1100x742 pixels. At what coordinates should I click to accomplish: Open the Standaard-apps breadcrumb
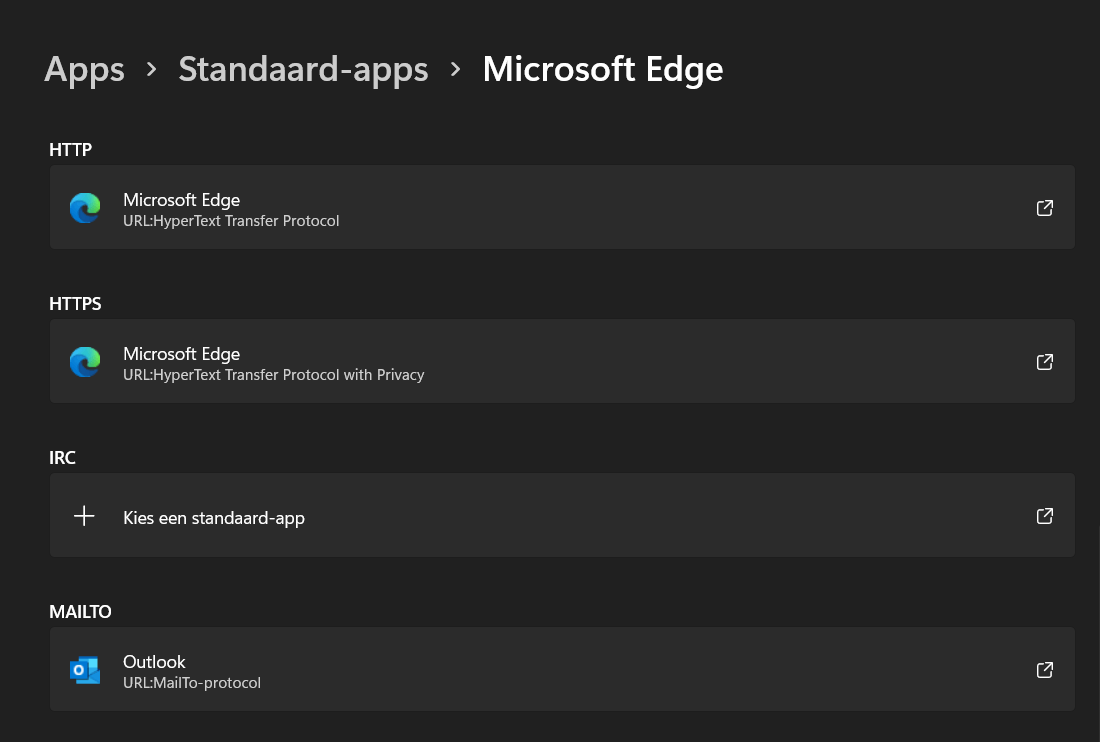(303, 69)
